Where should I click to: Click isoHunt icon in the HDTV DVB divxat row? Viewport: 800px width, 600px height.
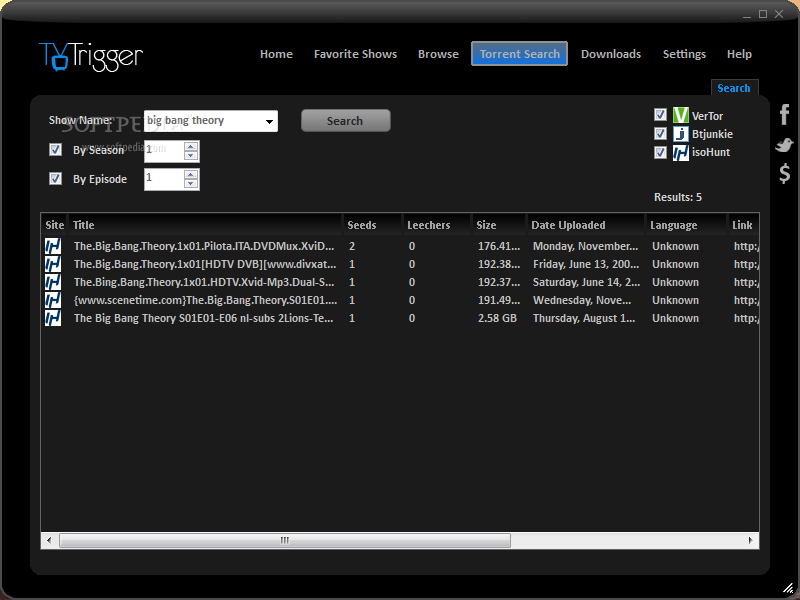coord(53,264)
